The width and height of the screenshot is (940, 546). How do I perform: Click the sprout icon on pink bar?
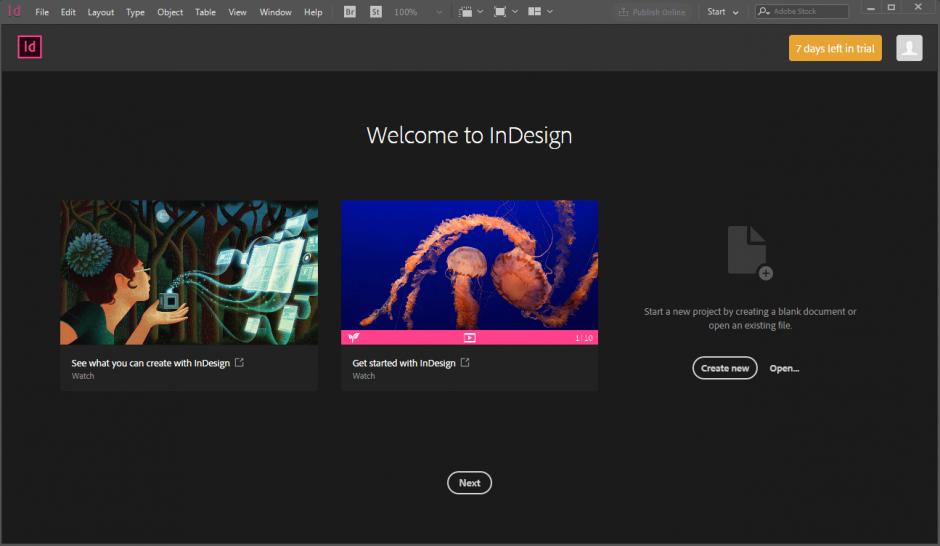(x=354, y=337)
